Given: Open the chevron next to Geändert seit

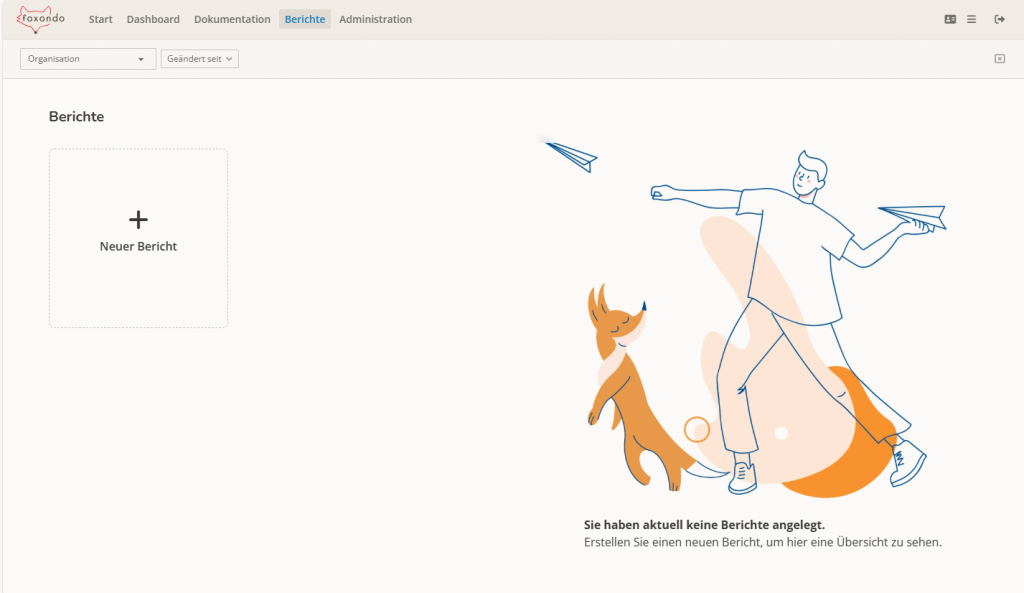Looking at the screenshot, I should 228,58.
